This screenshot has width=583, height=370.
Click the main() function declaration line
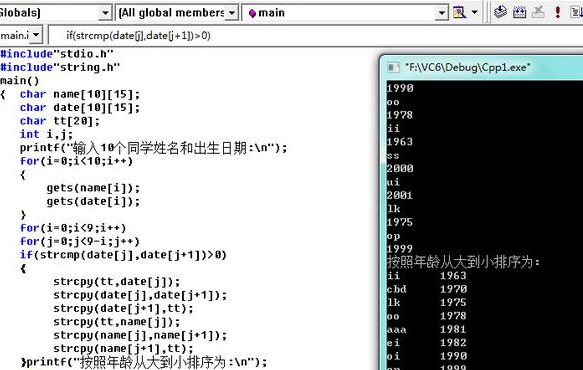pyautogui.click(x=20, y=81)
